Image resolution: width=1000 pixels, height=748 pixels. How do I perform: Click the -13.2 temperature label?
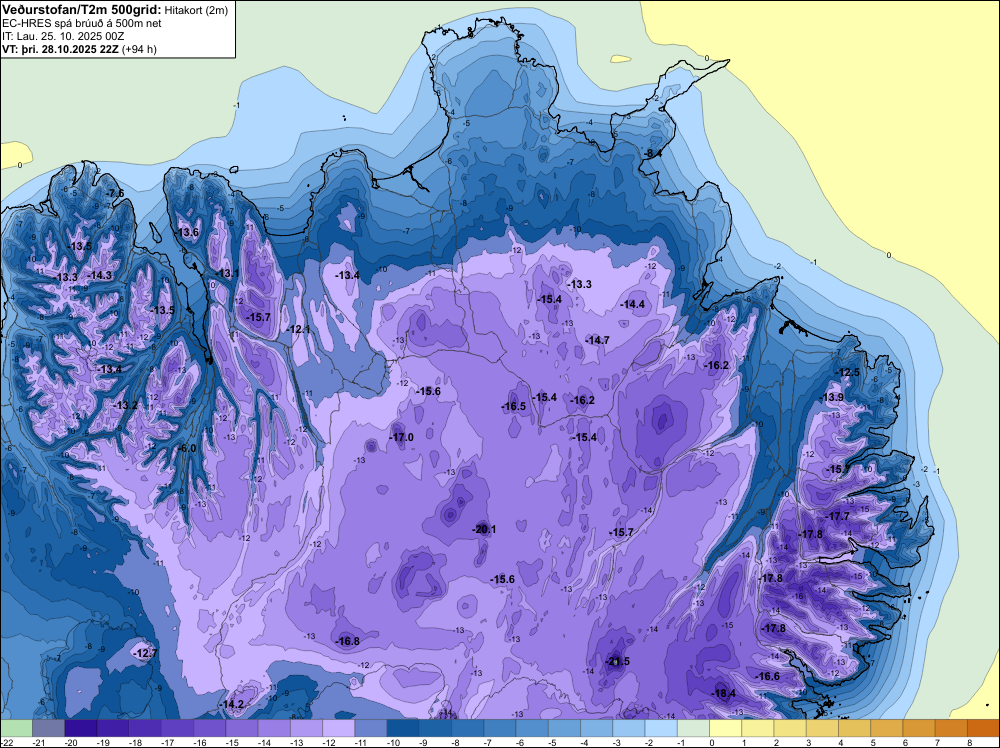(x=125, y=406)
